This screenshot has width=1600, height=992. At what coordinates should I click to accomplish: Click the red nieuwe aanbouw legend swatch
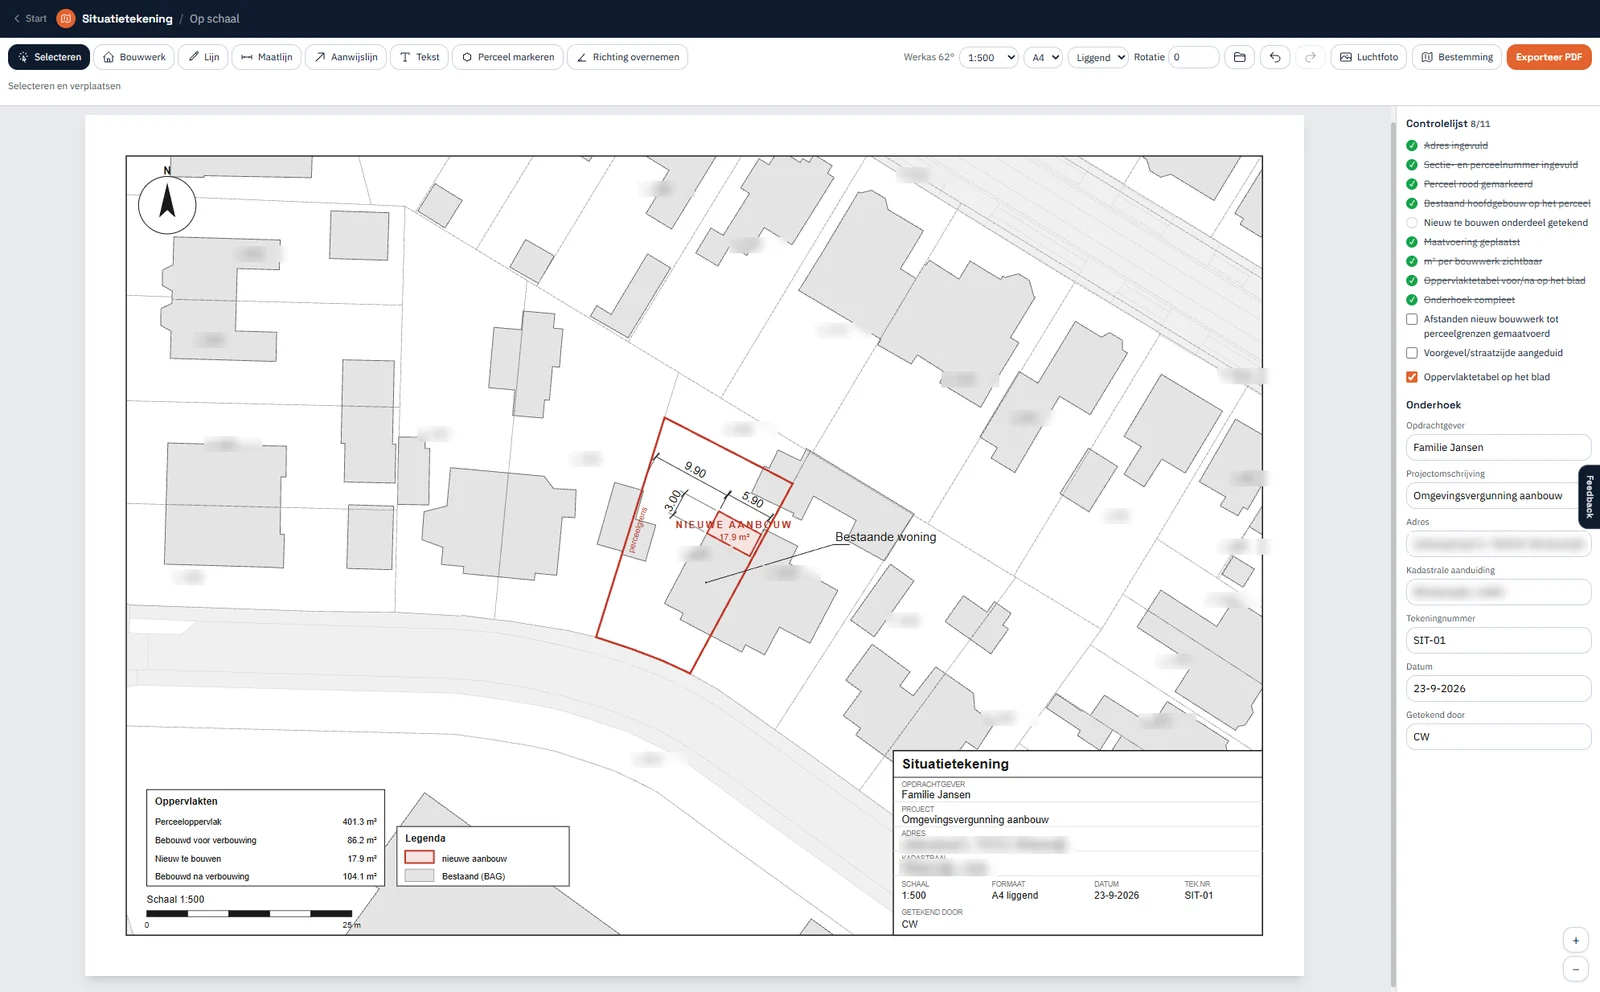pyautogui.click(x=419, y=857)
